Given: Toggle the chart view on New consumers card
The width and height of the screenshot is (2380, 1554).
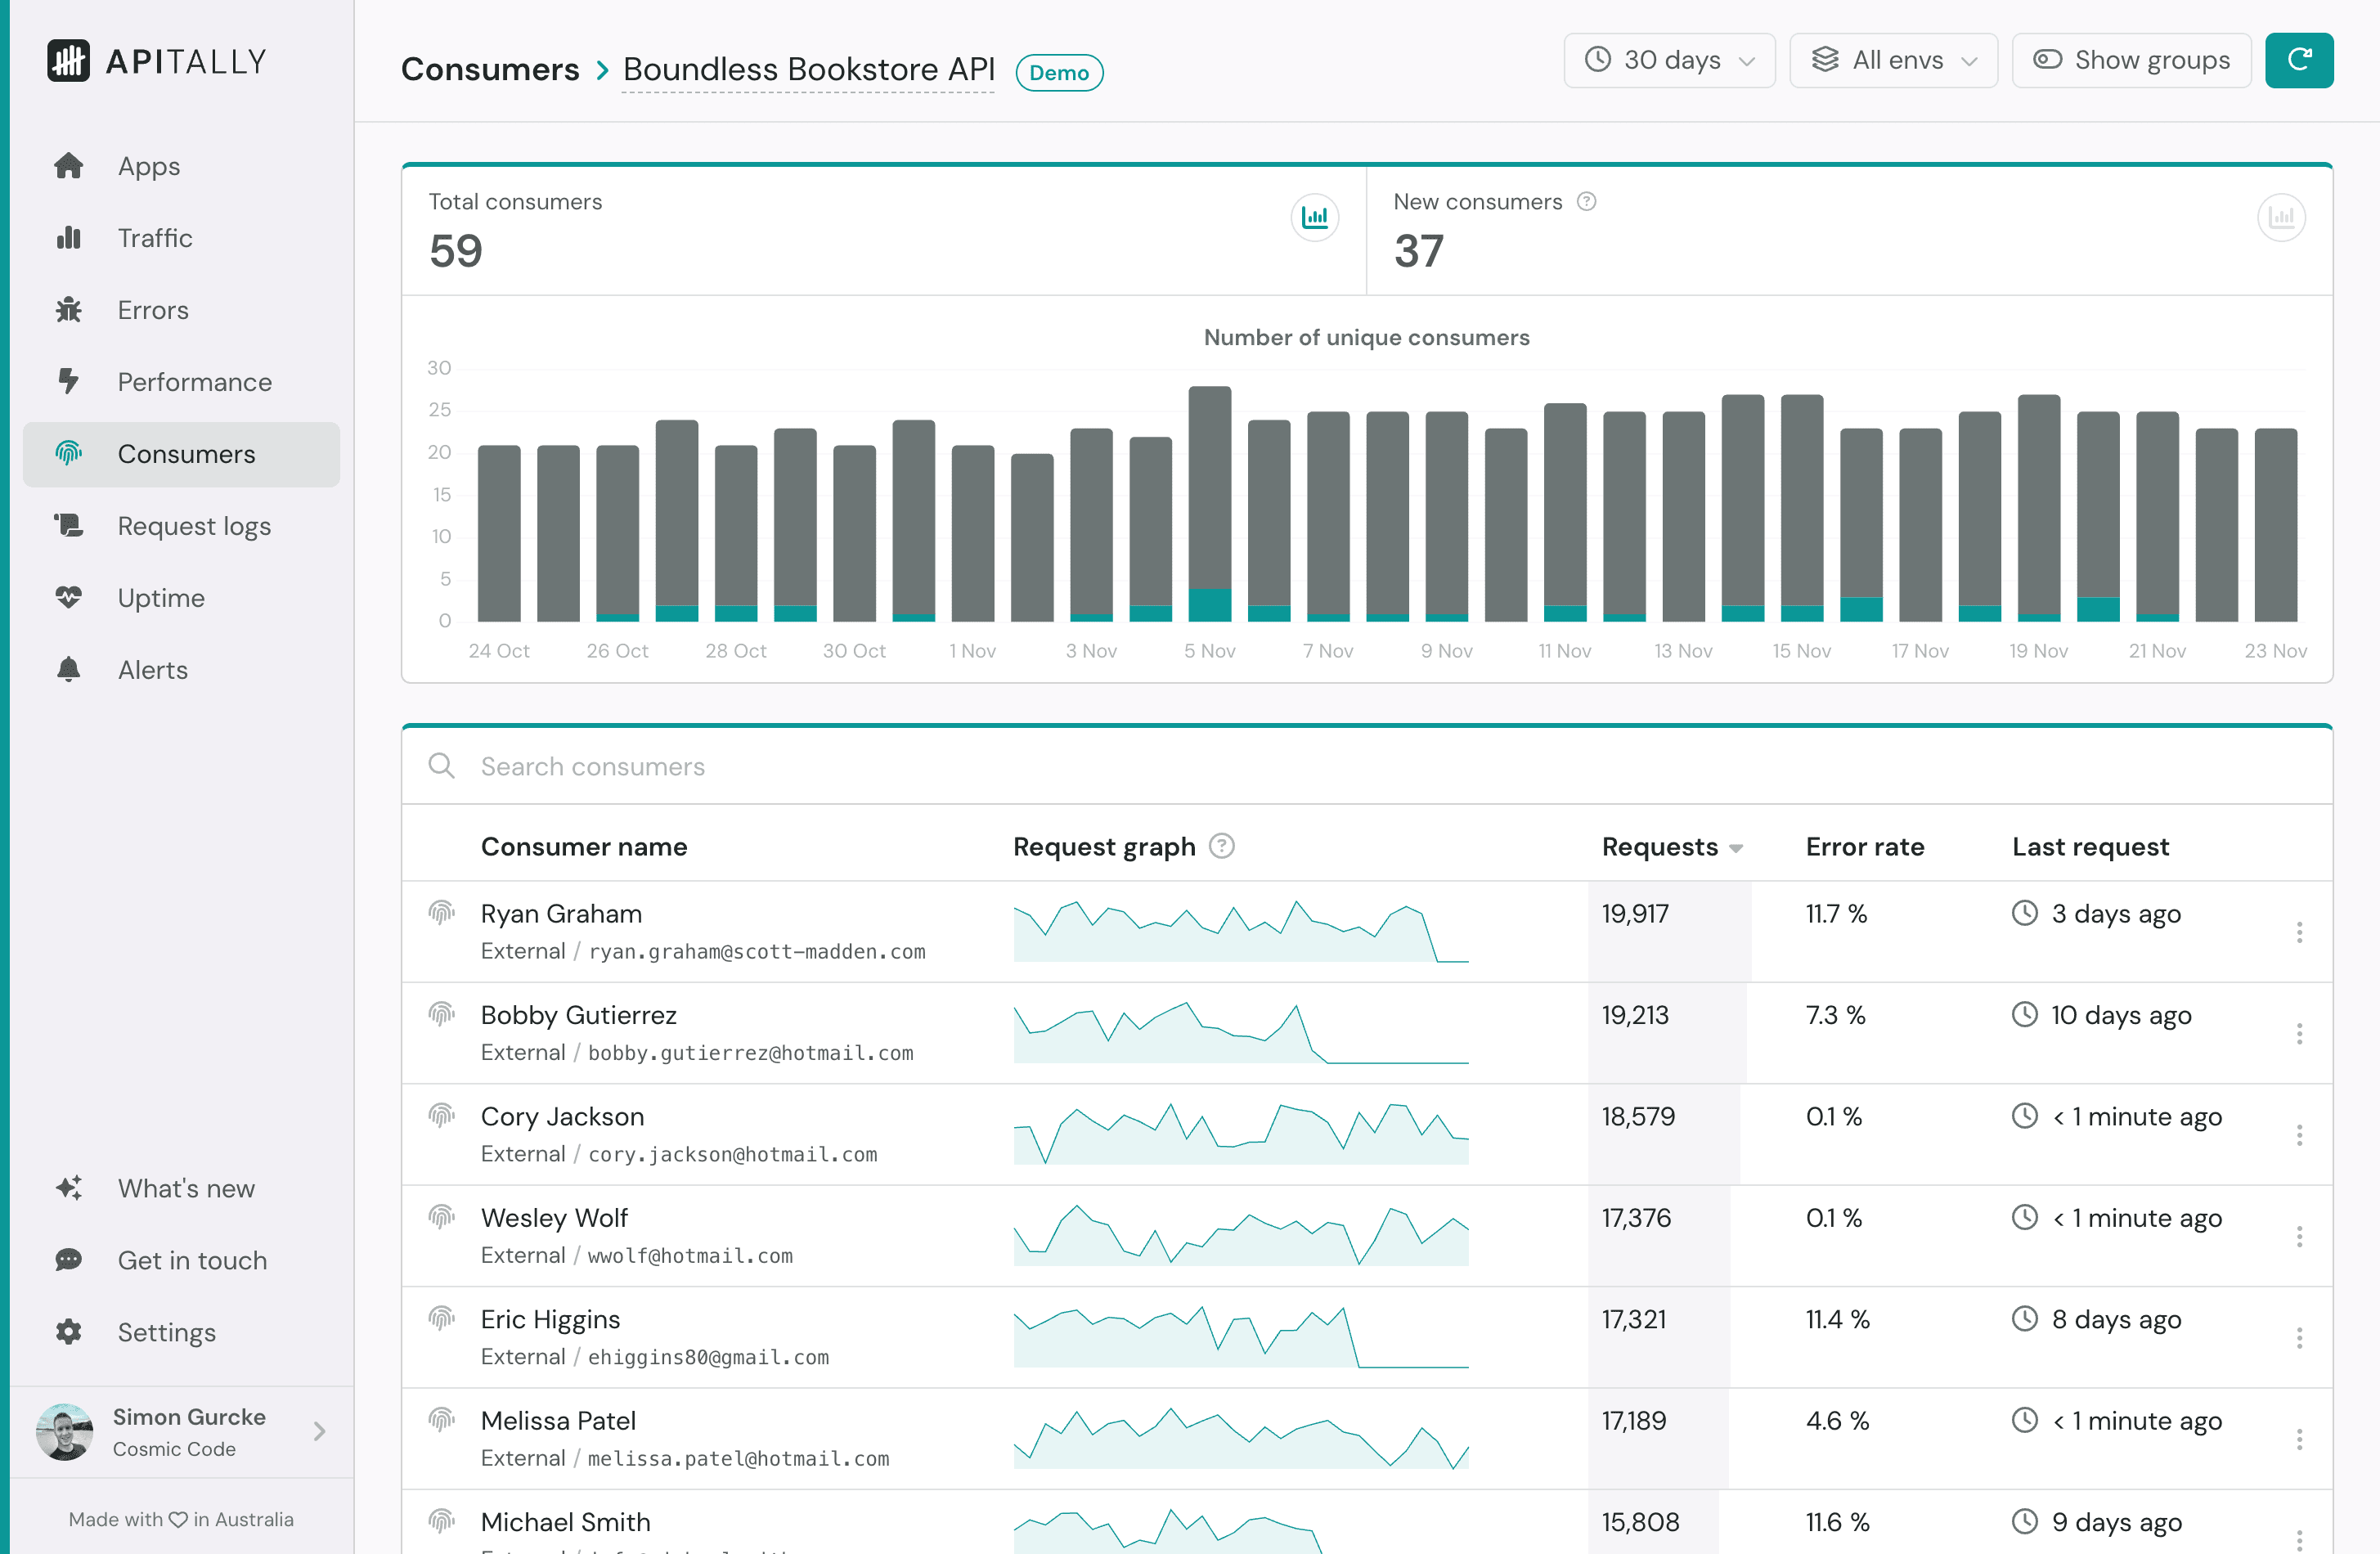Looking at the screenshot, I should [x=2283, y=217].
